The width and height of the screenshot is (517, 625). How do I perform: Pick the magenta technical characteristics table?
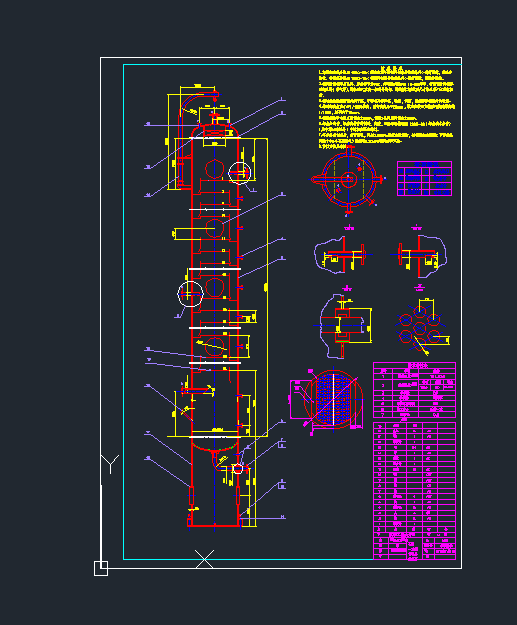click(x=414, y=390)
